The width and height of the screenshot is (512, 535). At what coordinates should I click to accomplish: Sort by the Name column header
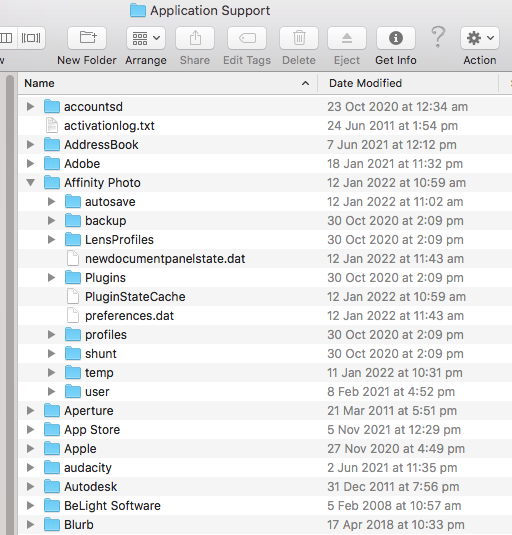point(167,83)
